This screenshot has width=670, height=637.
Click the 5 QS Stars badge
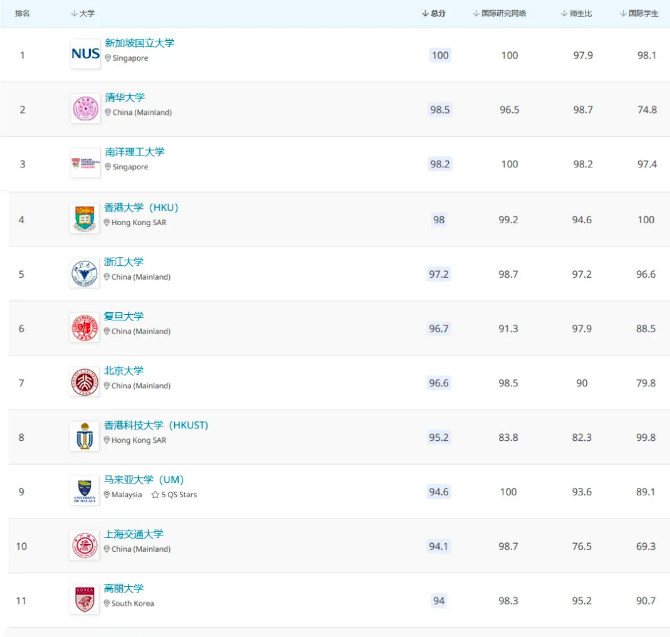[x=174, y=494]
